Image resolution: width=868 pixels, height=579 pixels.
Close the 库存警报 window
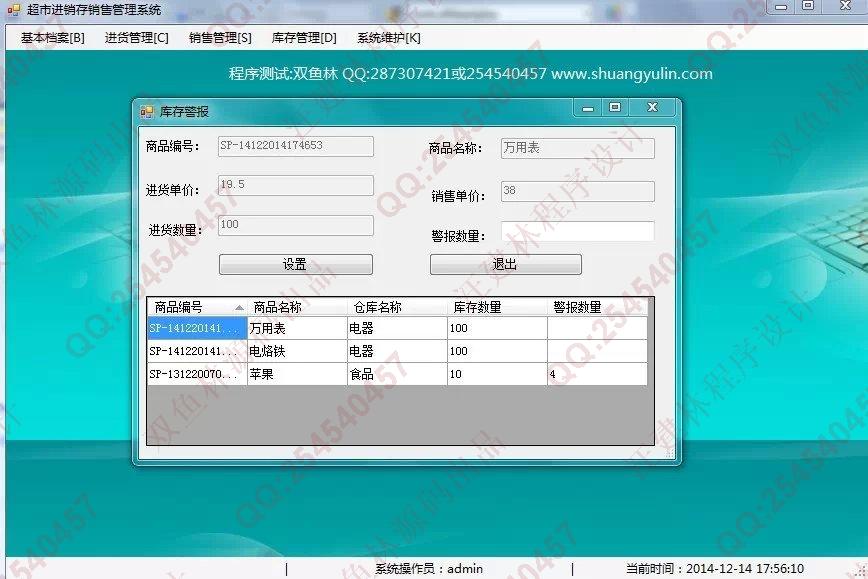652,108
